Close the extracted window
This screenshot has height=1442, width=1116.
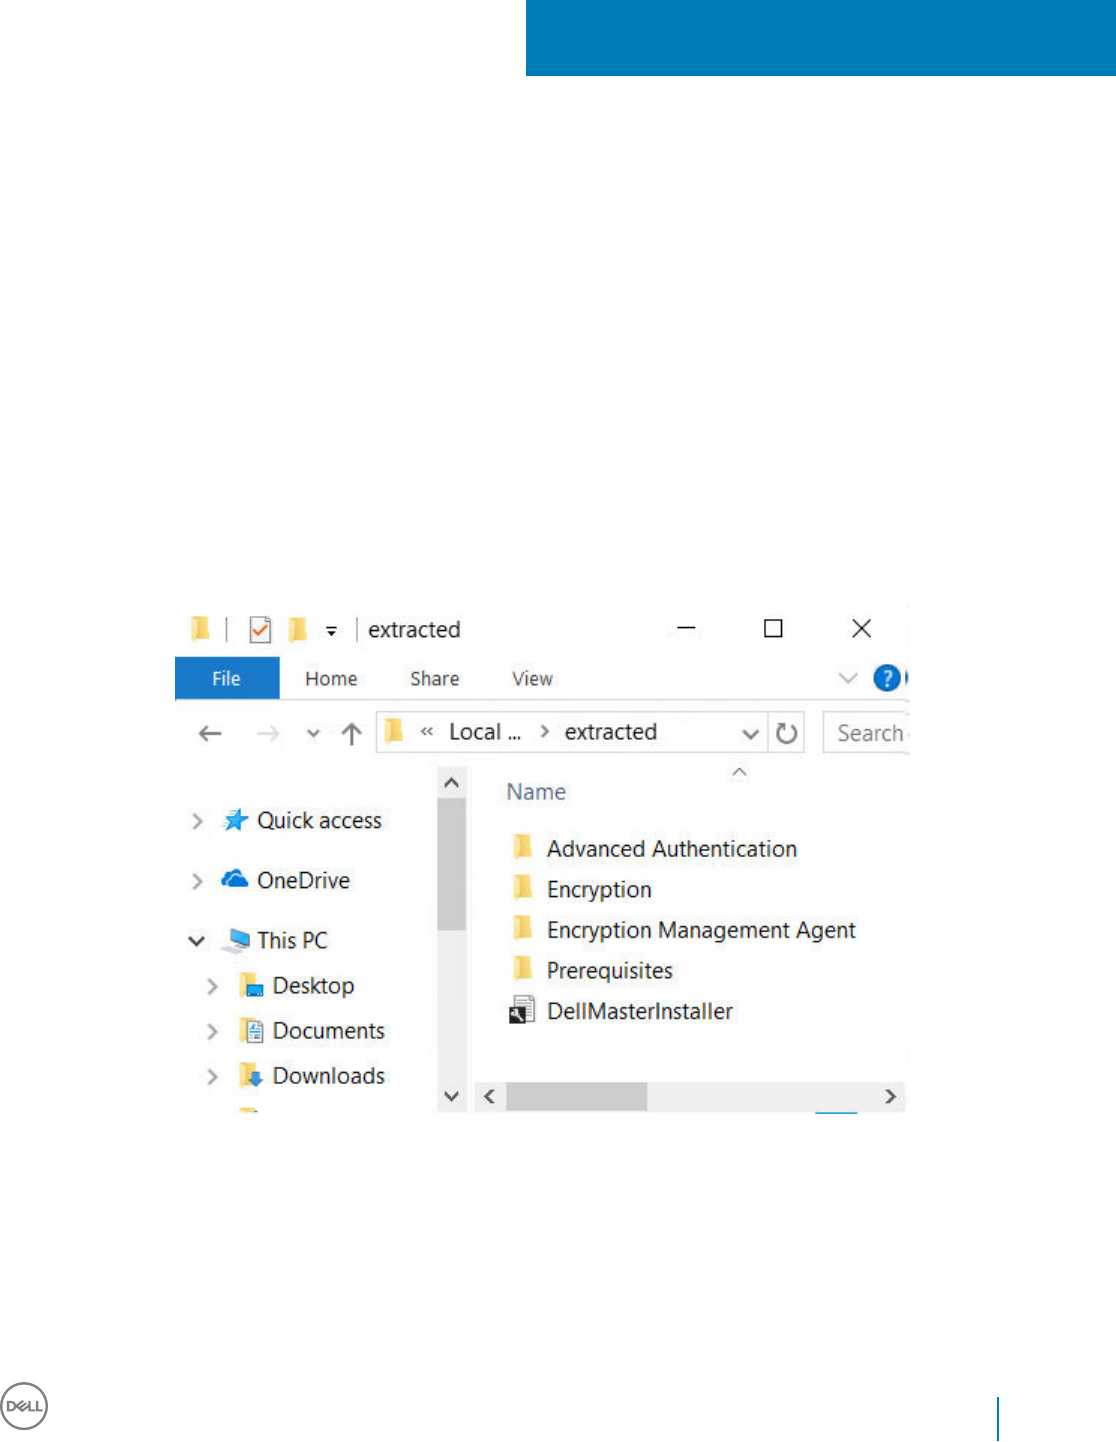click(x=861, y=628)
